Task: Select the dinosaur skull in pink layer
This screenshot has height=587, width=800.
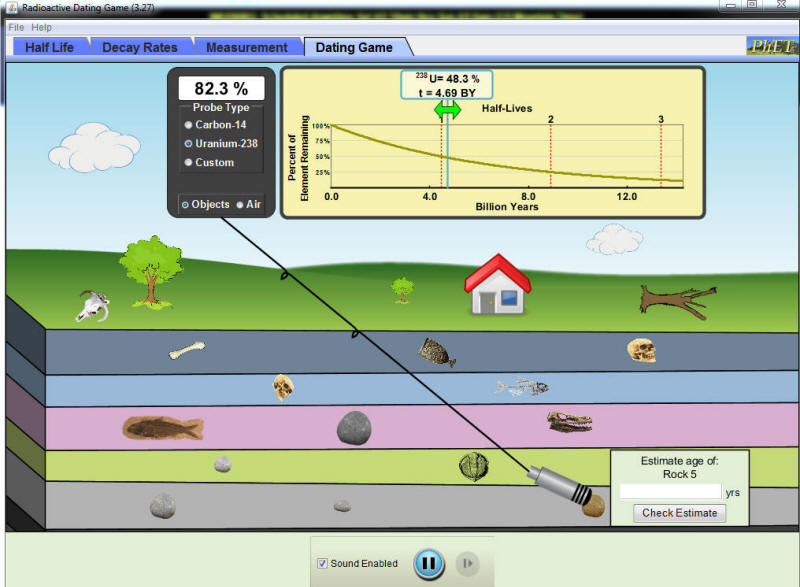Action: (569, 422)
